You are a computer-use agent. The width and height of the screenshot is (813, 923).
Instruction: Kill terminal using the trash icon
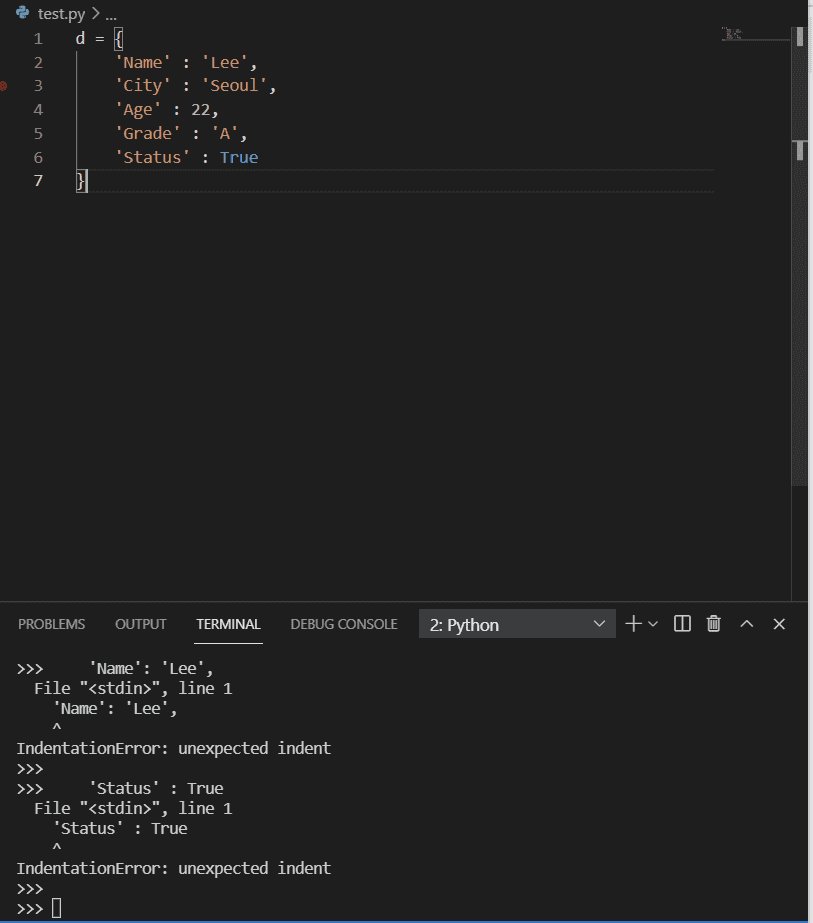click(714, 624)
